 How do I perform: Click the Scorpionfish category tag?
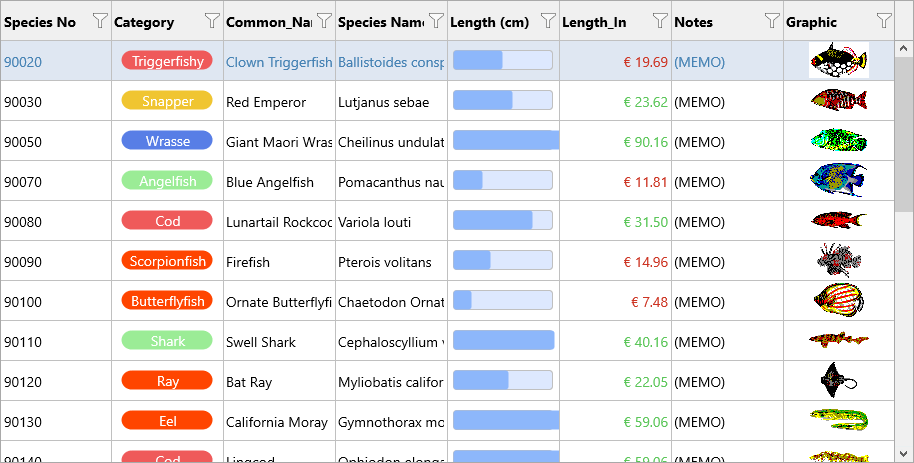tap(167, 261)
